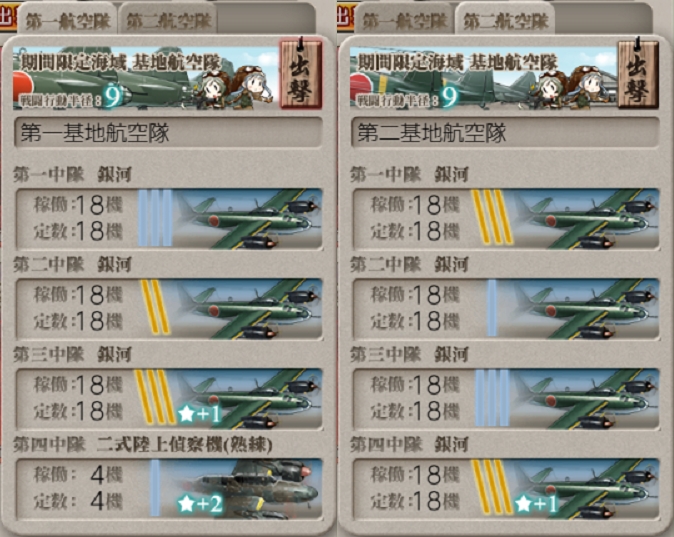
Task: Click the ★+1 star on 第二基地航空隊's 第四中隊
Action: [536, 504]
